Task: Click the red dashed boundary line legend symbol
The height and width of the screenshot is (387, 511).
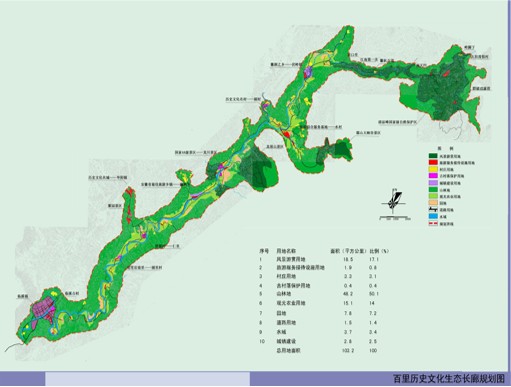Action: (433, 224)
